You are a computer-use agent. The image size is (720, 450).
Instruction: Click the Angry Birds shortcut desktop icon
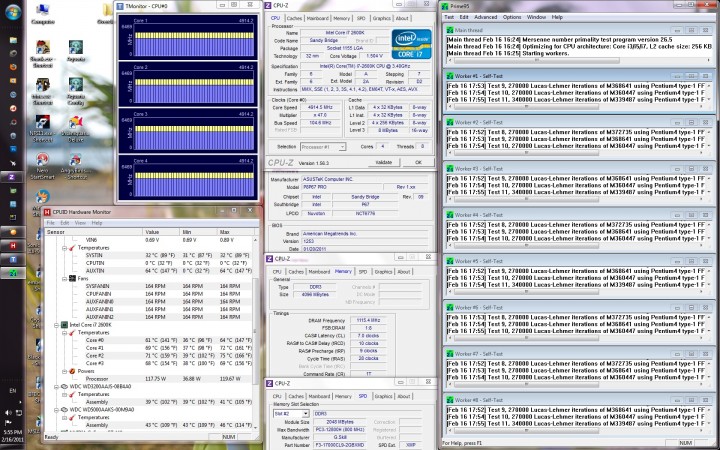[75, 166]
